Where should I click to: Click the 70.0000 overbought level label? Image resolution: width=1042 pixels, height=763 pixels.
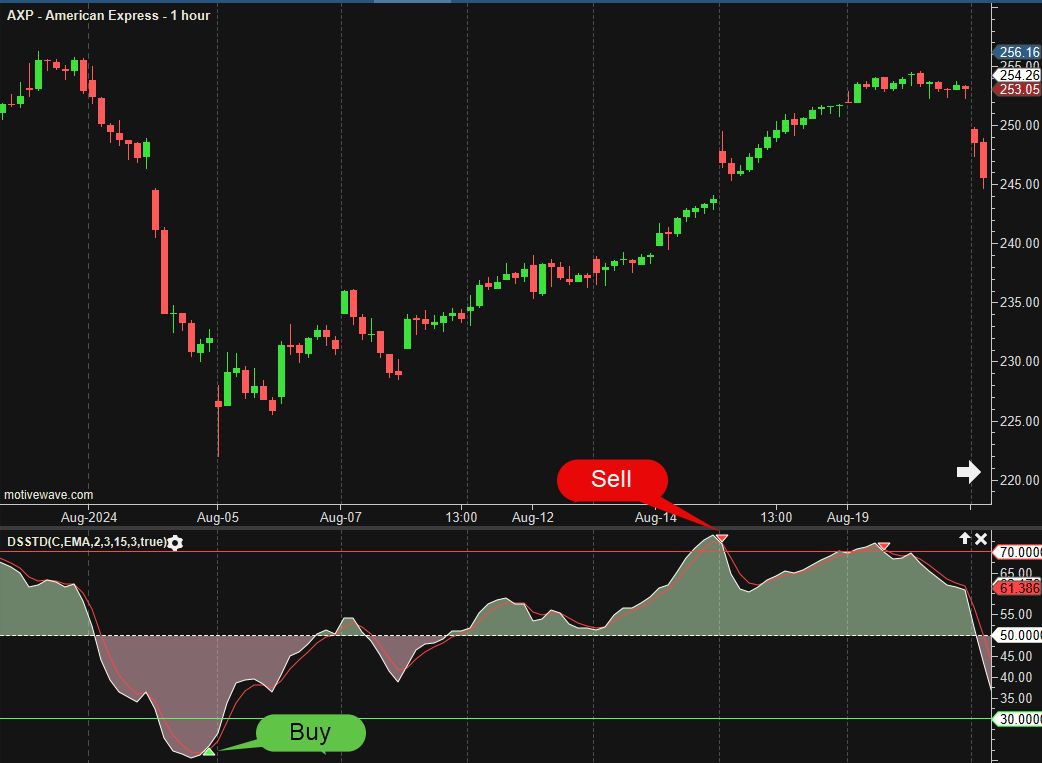click(x=1018, y=552)
